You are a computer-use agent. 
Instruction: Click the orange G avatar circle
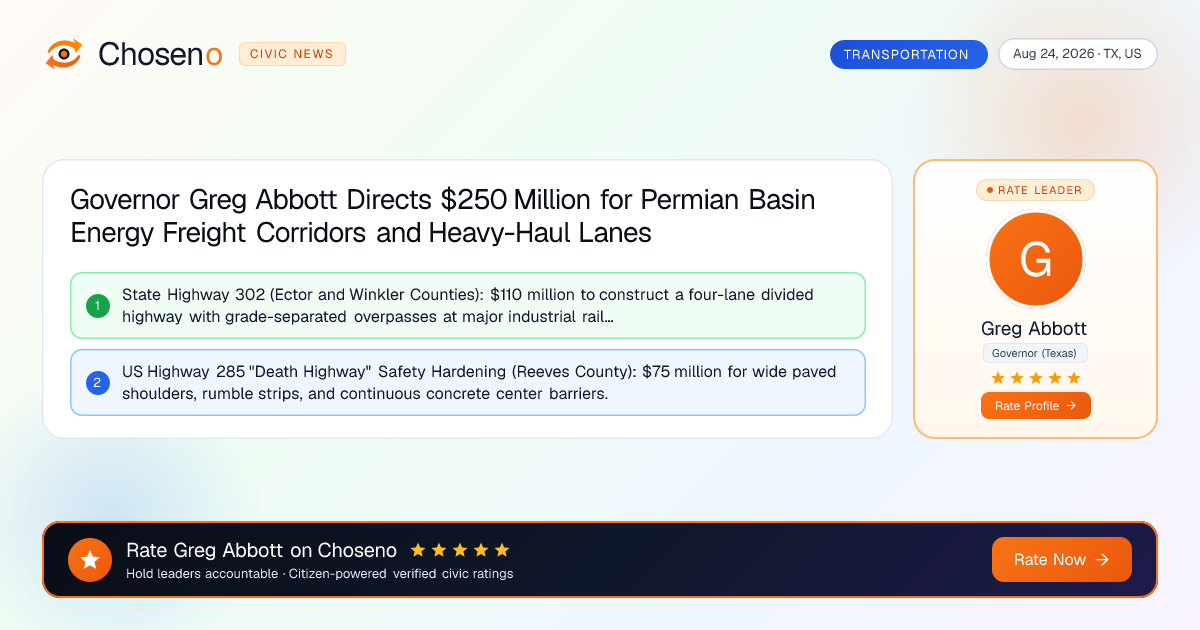pos(1035,260)
